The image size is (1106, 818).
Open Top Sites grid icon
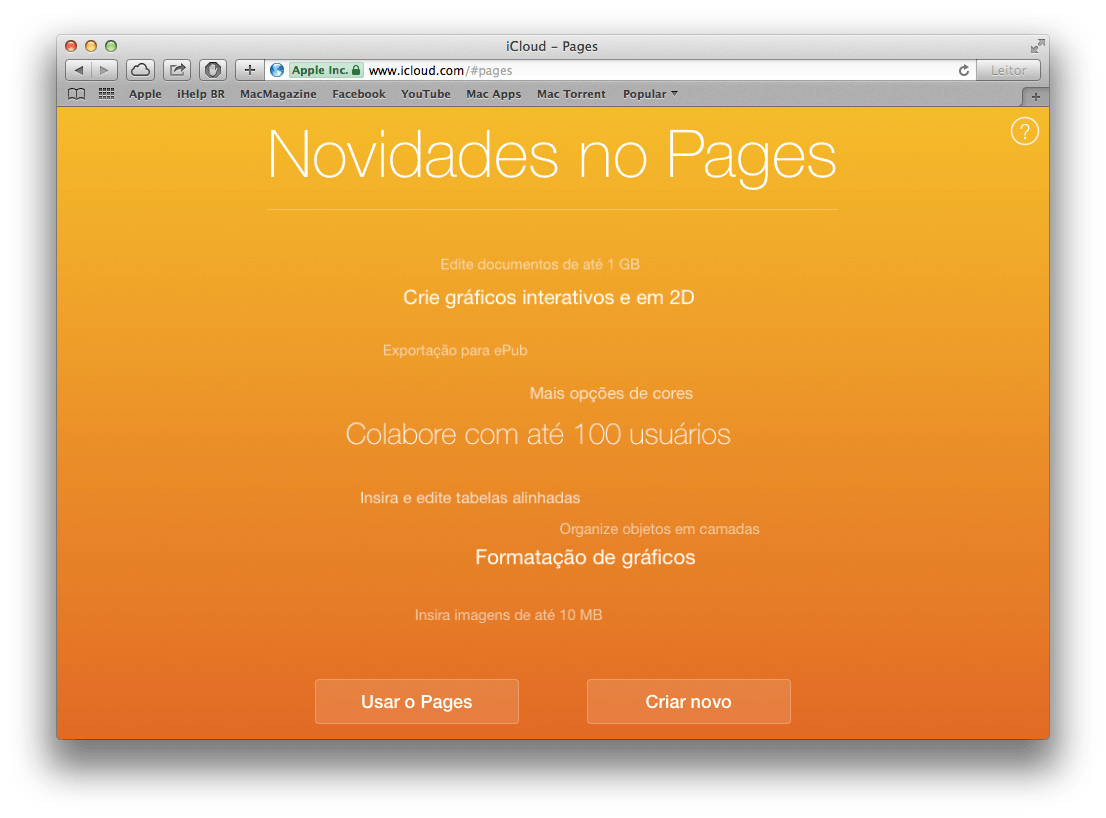point(107,94)
